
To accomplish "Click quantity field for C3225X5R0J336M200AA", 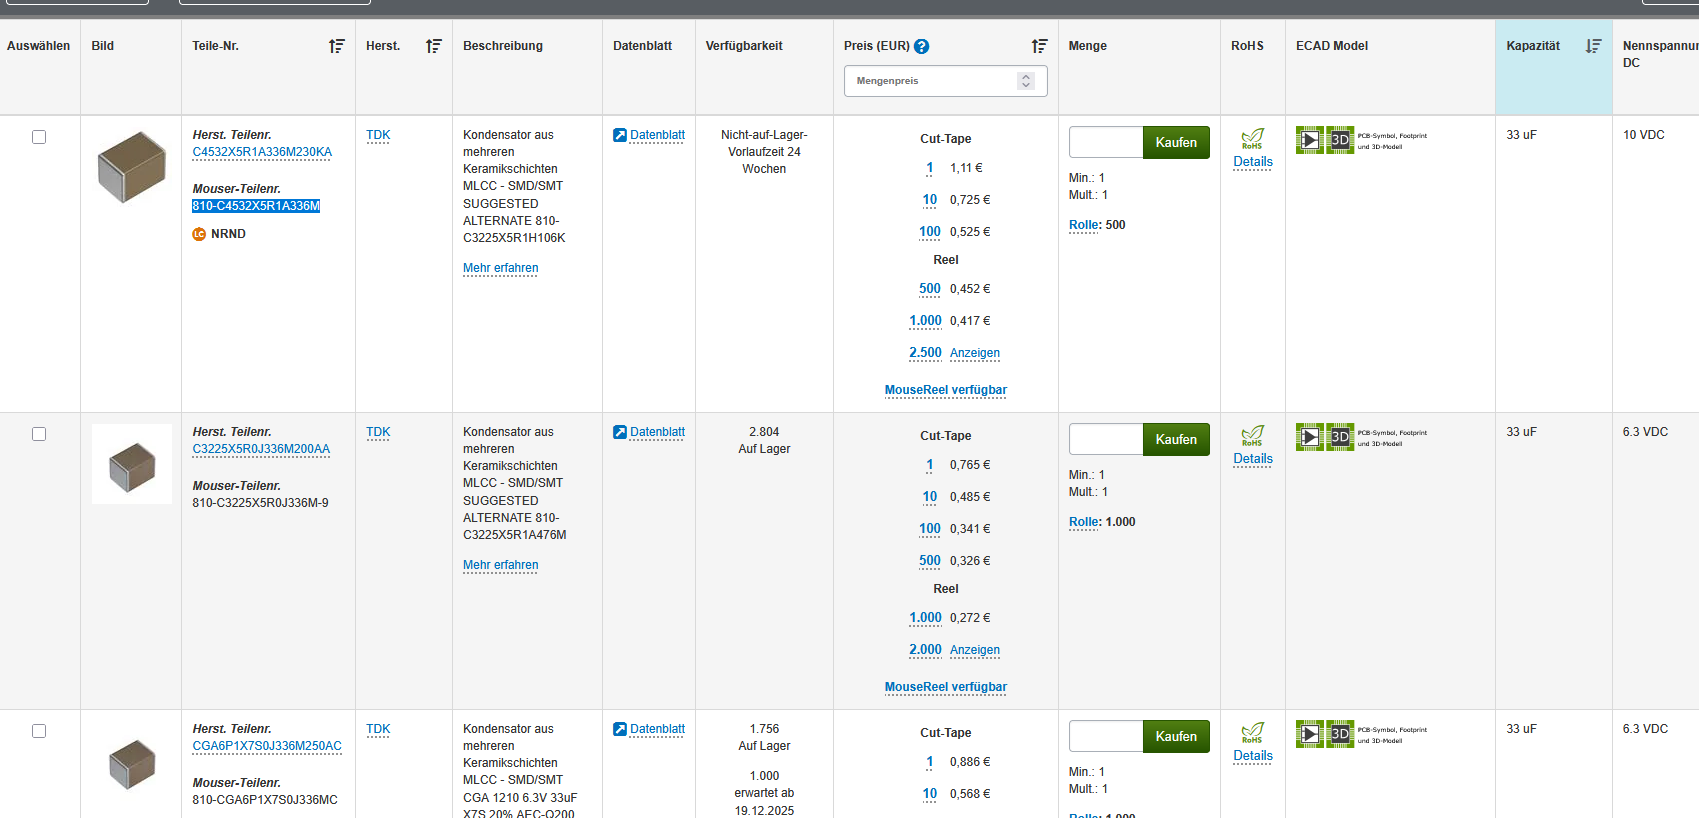I will pos(1106,439).
